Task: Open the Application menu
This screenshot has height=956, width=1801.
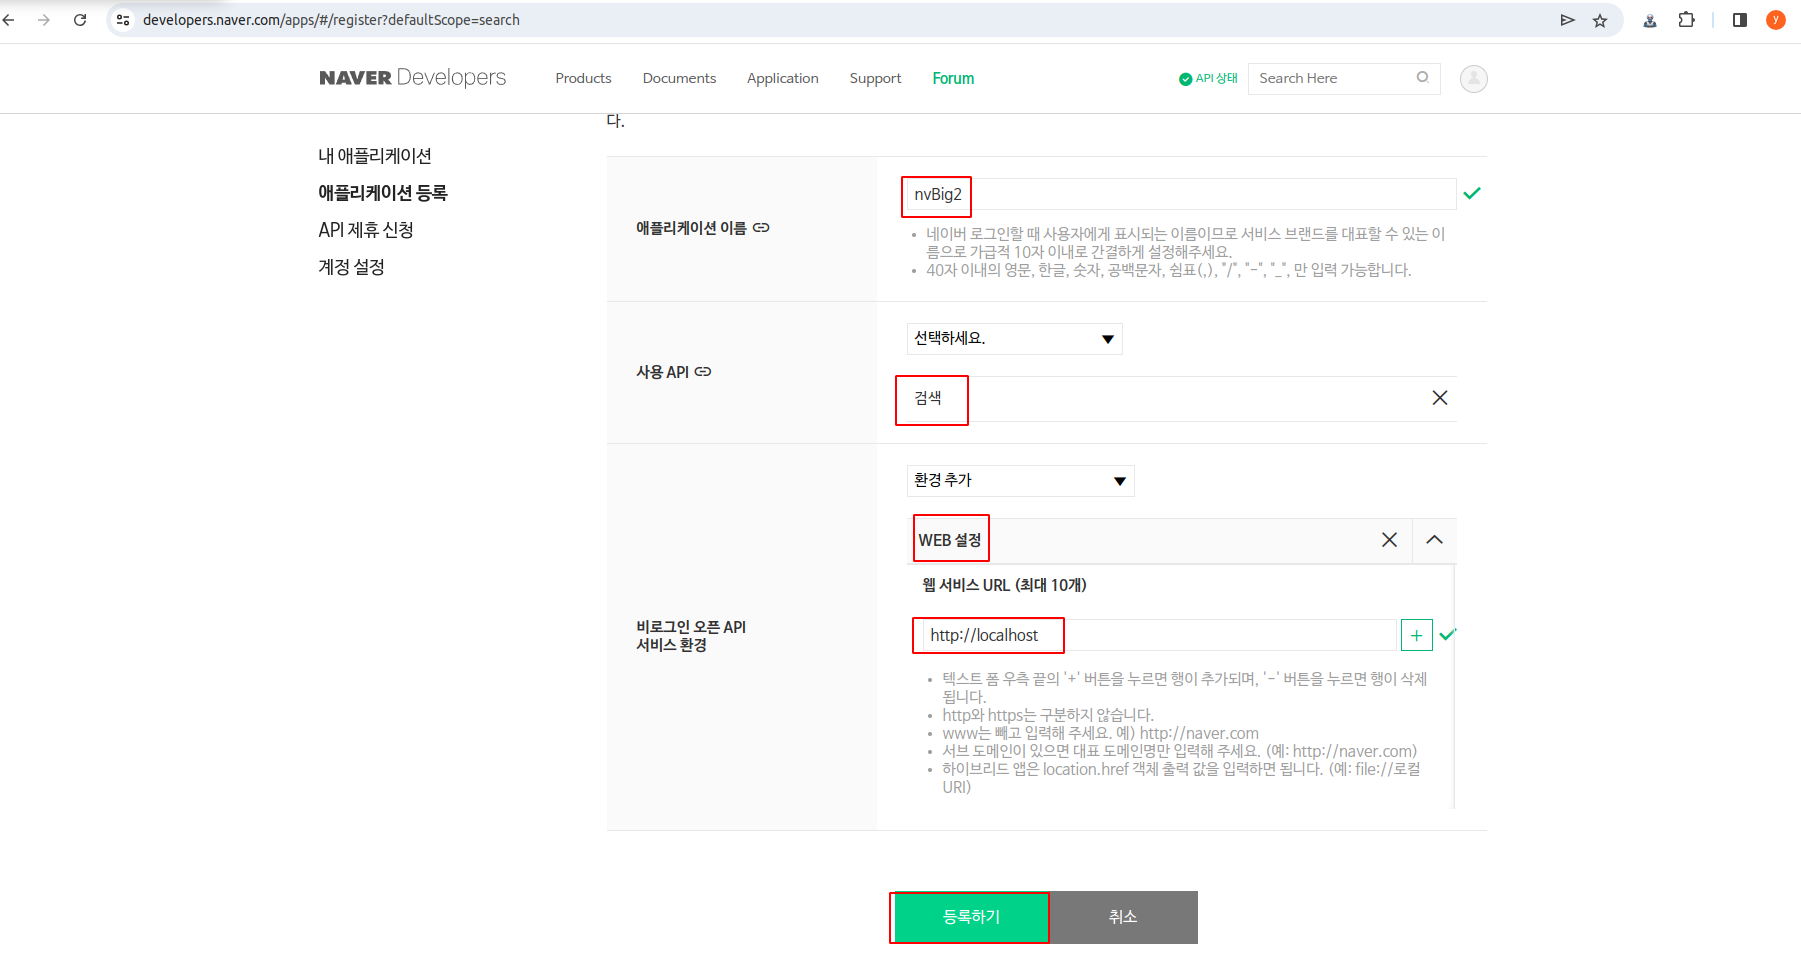Action: pos(783,78)
